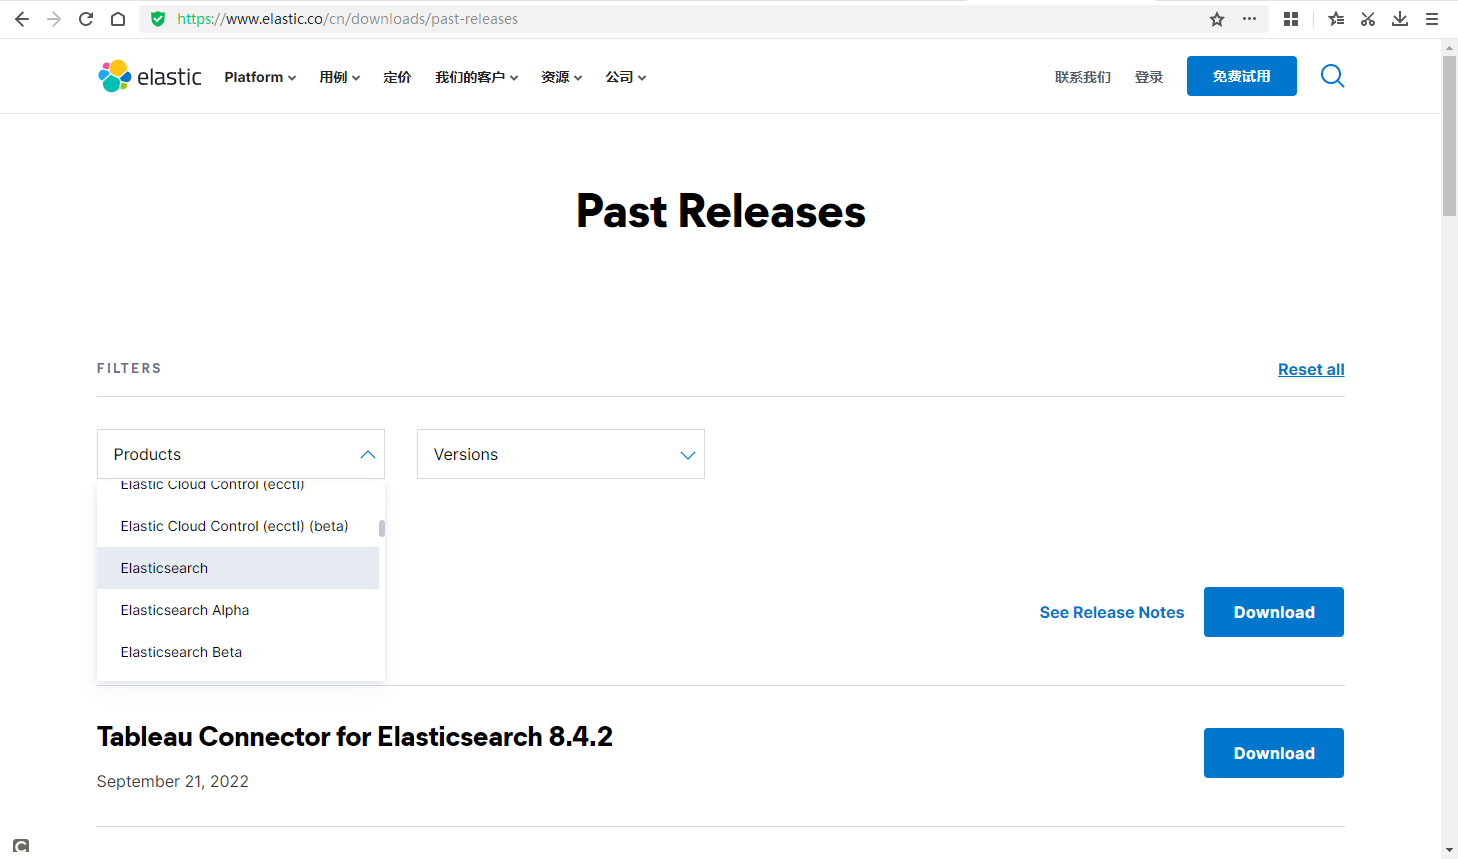Collapse the Products dropdown
The height and width of the screenshot is (859, 1458).
367,454
